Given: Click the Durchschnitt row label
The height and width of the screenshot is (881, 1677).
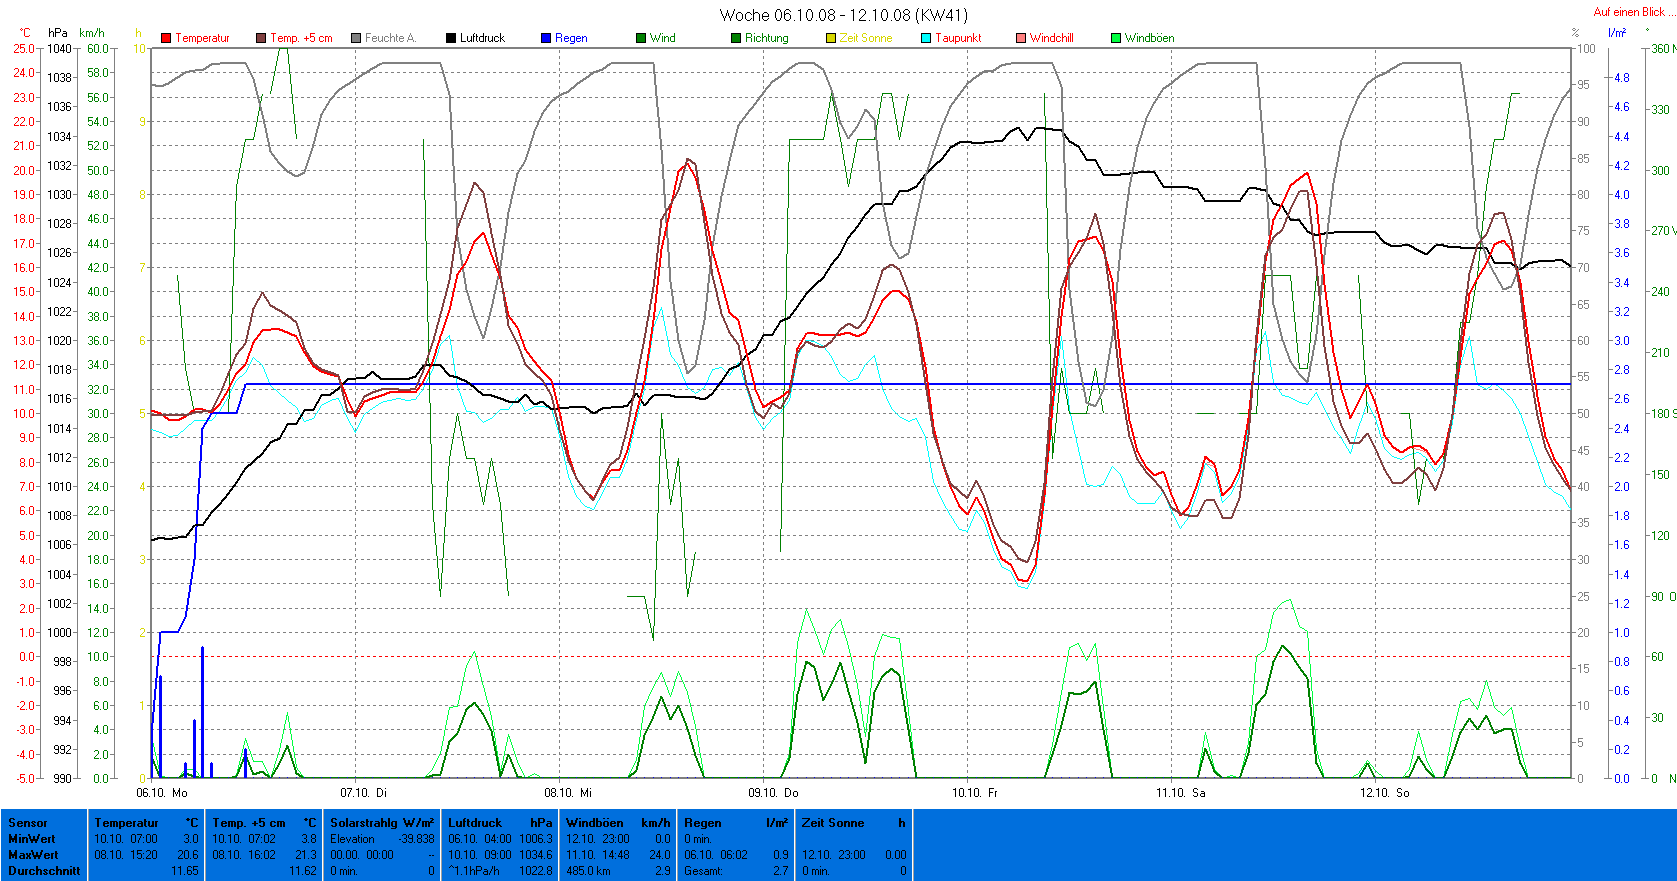Looking at the screenshot, I should point(44,871).
